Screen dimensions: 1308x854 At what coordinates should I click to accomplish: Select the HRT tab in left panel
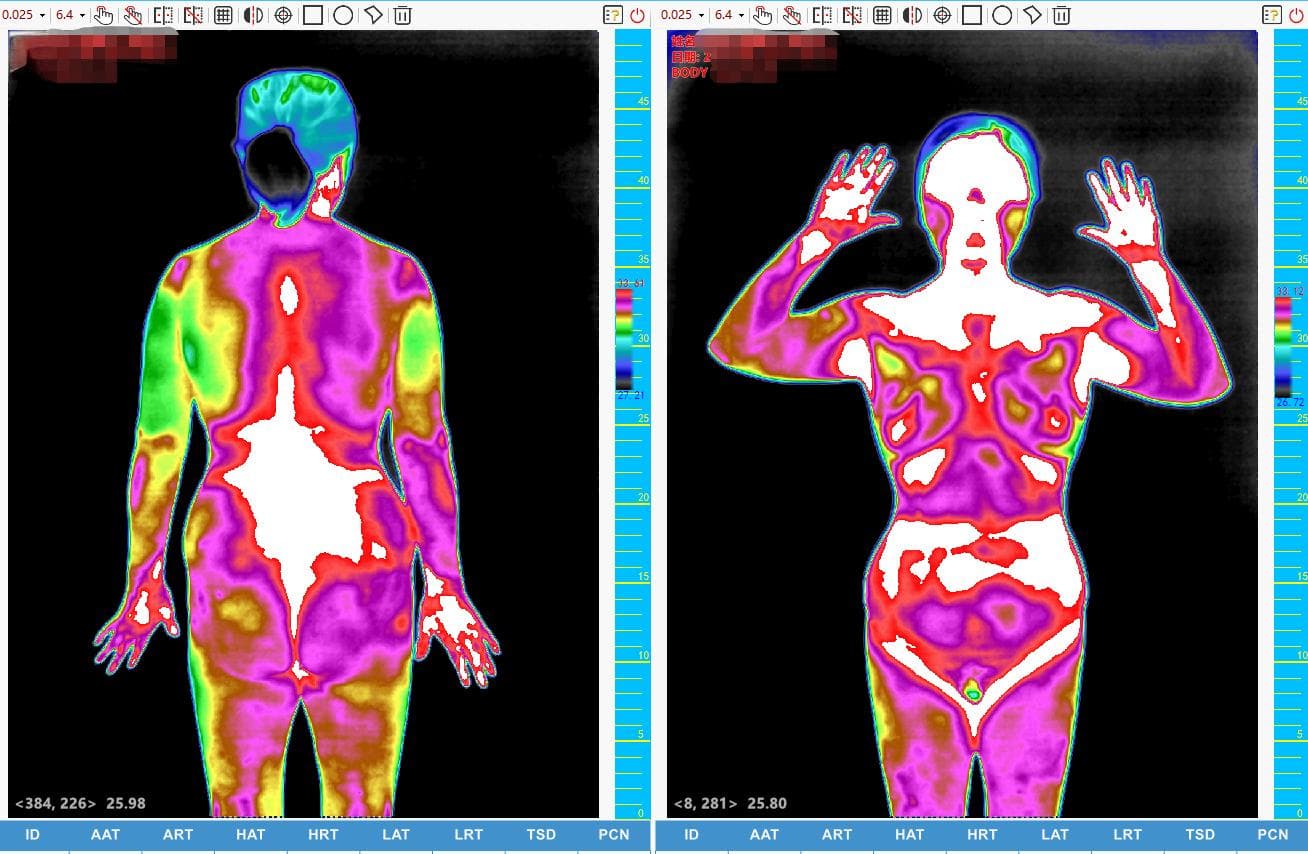[323, 835]
